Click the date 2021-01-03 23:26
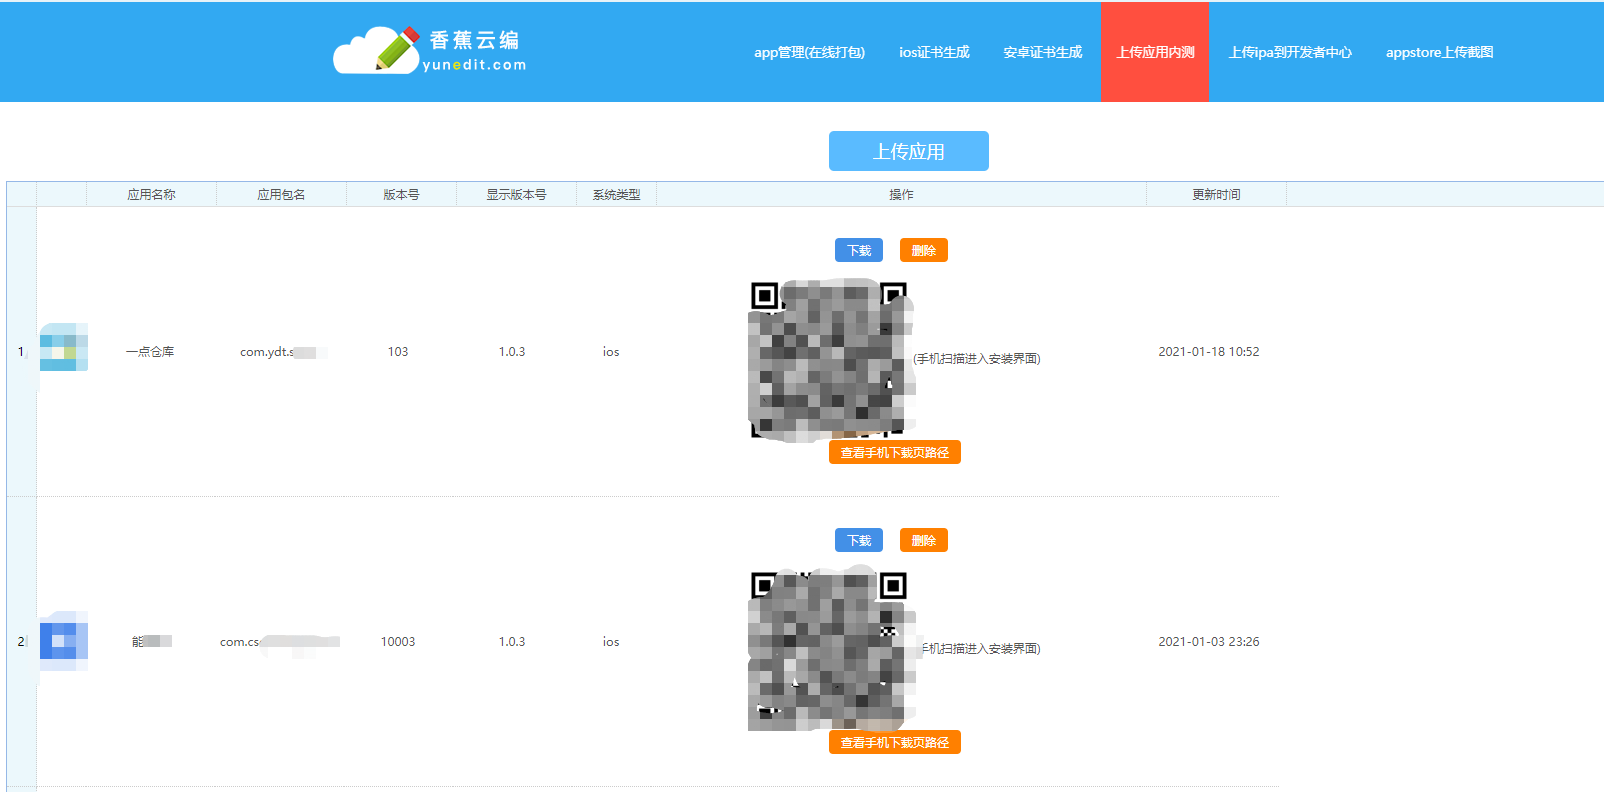The image size is (1604, 792). tap(1209, 642)
